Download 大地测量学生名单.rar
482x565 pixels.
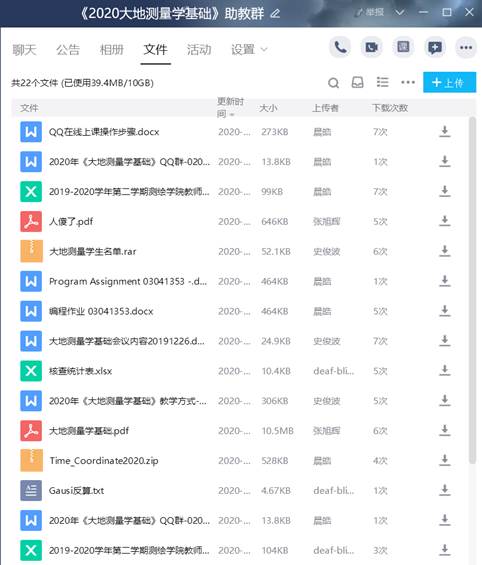[x=445, y=251]
